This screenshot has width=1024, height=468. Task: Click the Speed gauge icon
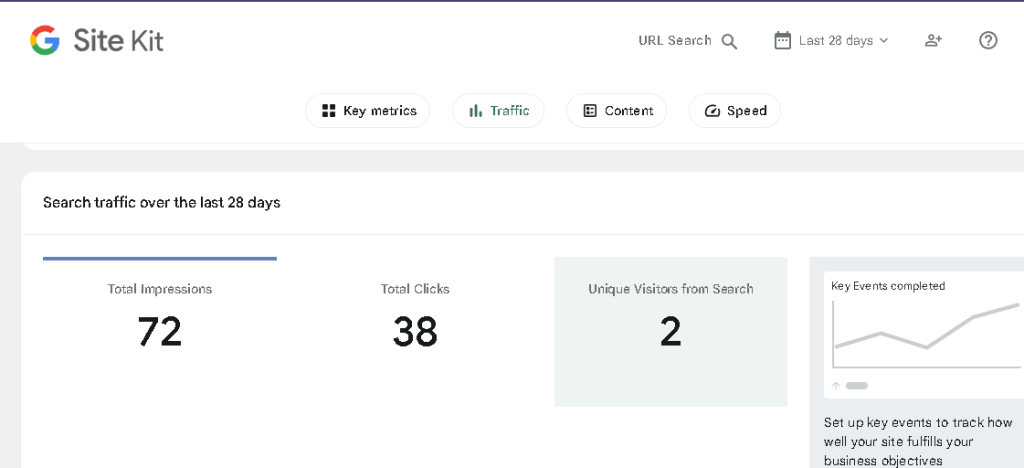[712, 111]
